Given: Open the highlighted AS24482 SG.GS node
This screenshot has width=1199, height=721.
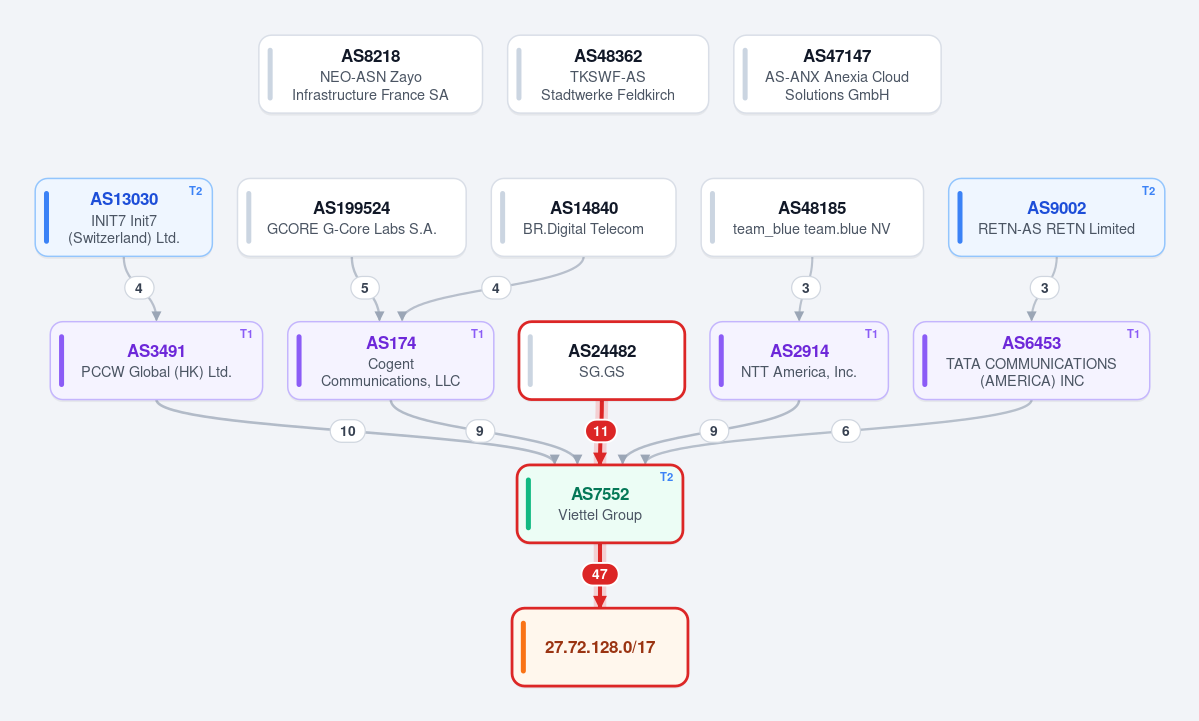Looking at the screenshot, I should tap(602, 361).
